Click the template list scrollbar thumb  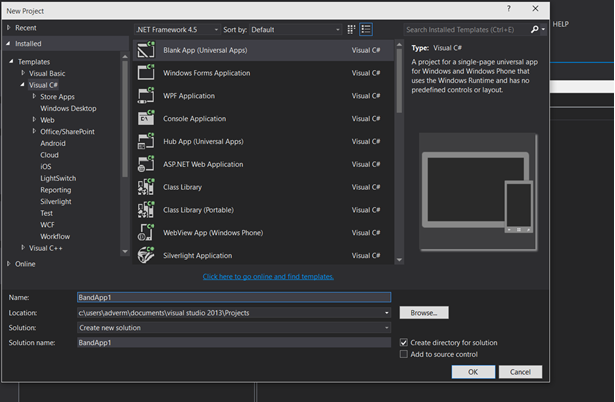pos(399,80)
